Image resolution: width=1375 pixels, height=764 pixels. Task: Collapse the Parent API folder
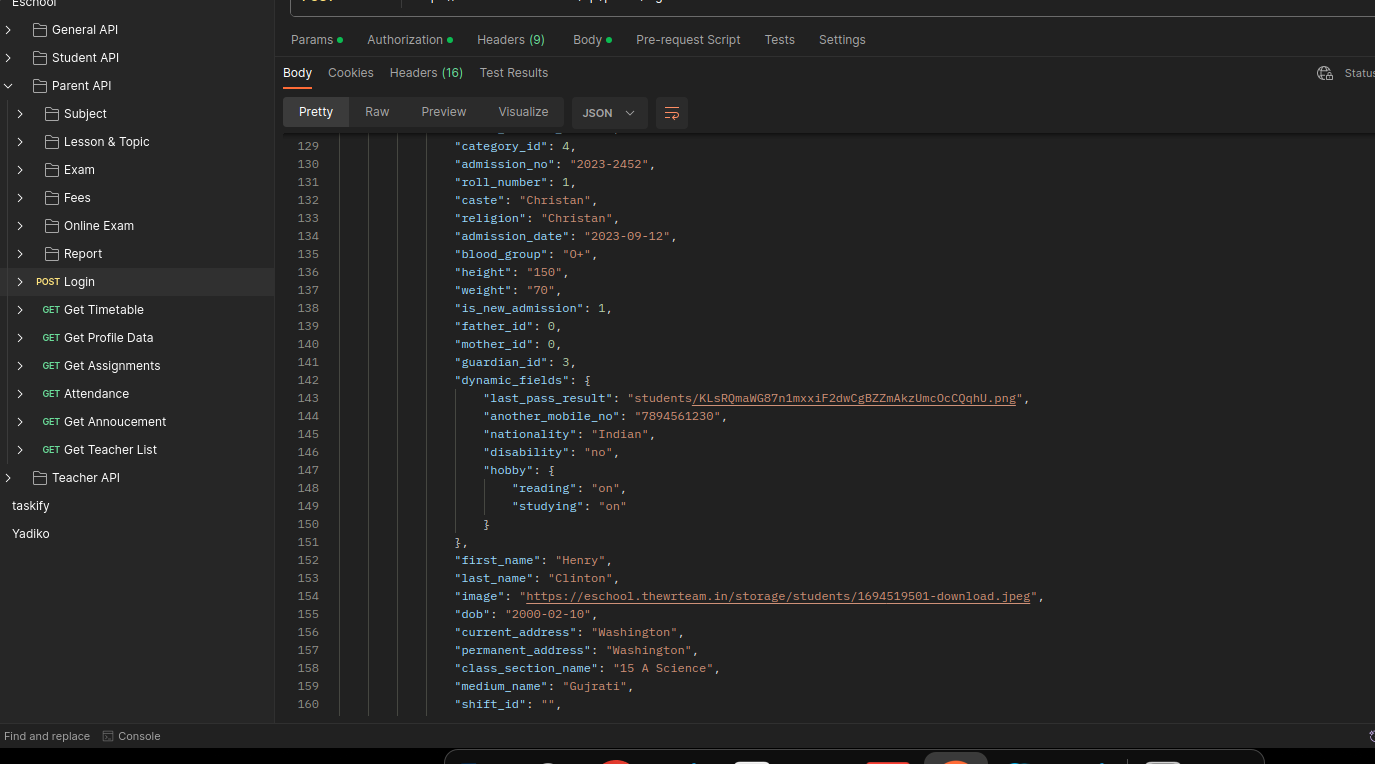coord(8,86)
